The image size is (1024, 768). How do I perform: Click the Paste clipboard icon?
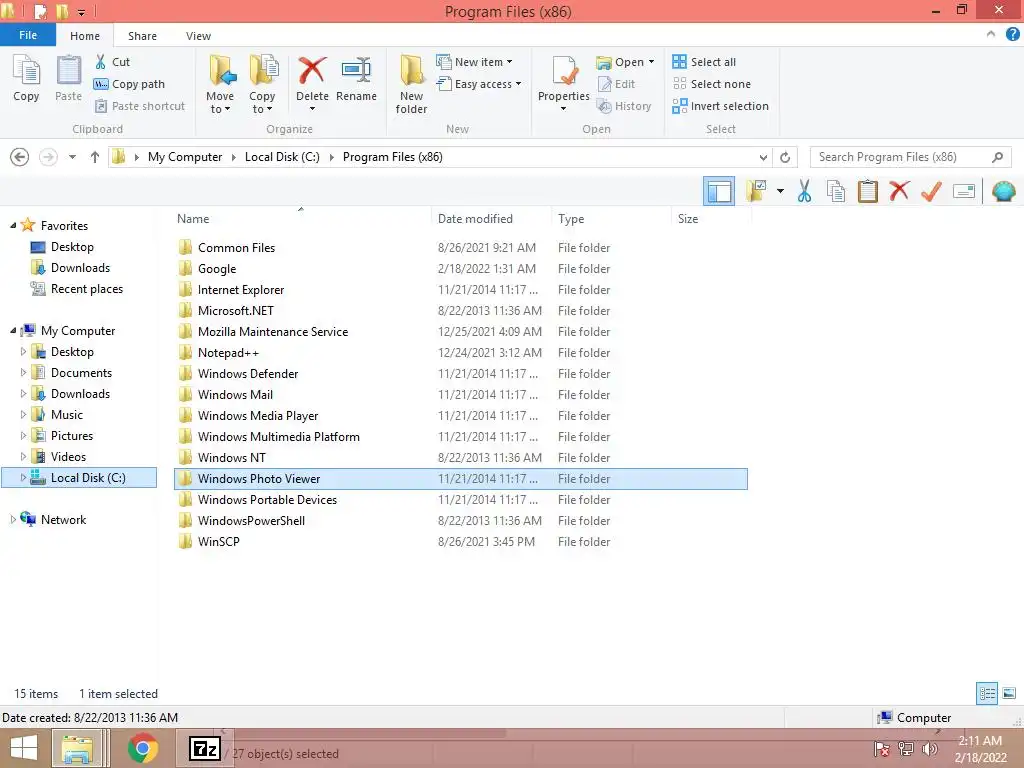click(69, 71)
